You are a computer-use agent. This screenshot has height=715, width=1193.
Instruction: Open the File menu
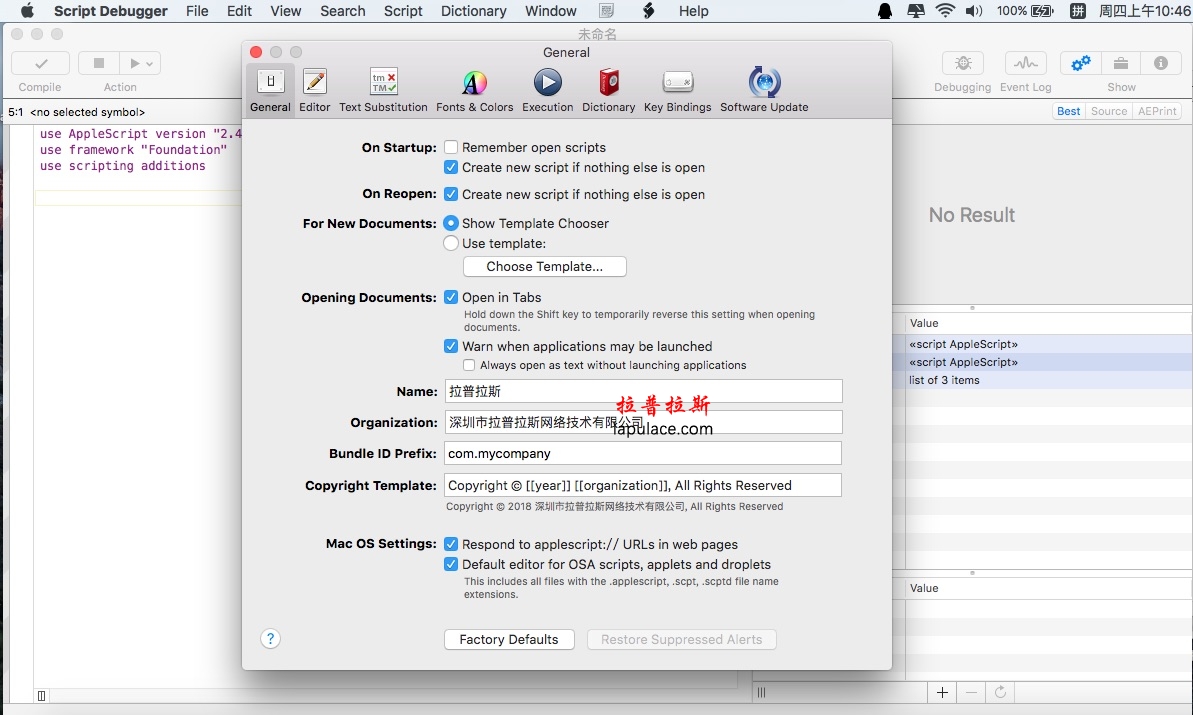[x=197, y=11]
